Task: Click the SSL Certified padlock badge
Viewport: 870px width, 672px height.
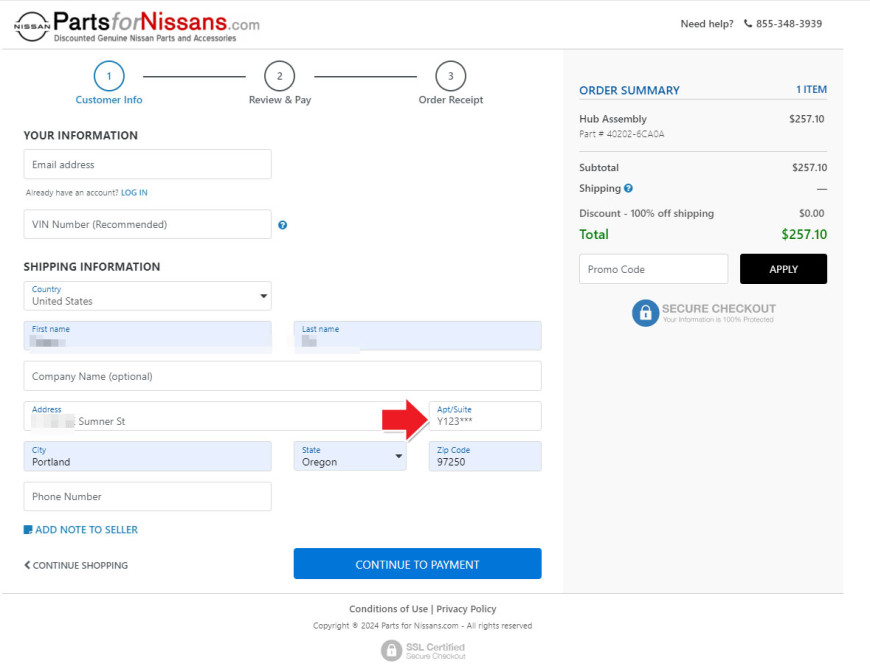Action: (391, 650)
